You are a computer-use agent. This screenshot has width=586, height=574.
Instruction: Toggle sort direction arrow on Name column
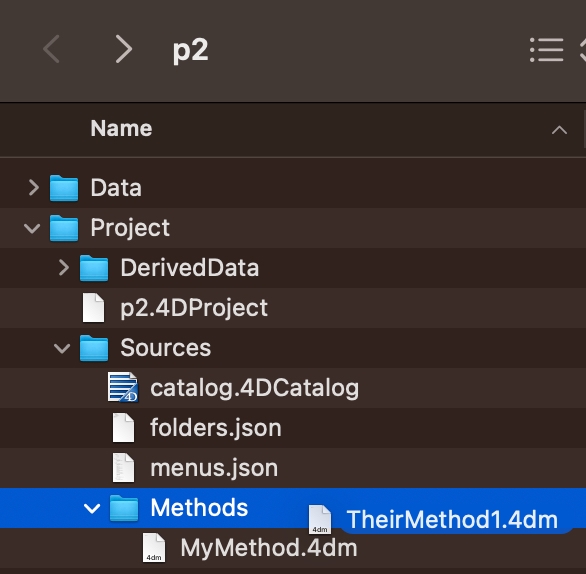click(559, 130)
